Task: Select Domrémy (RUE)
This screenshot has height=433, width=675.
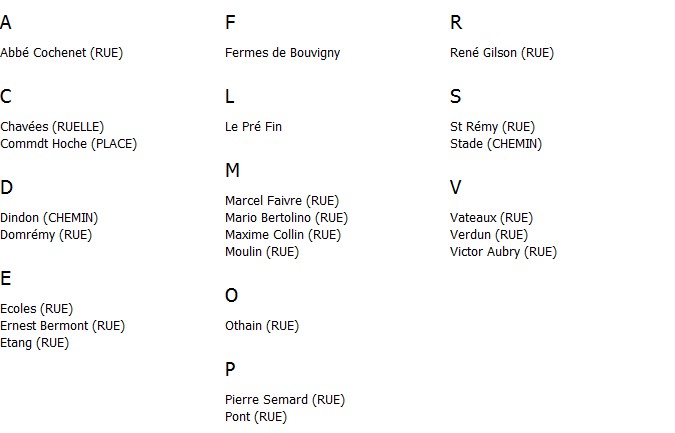Action: coord(46,235)
